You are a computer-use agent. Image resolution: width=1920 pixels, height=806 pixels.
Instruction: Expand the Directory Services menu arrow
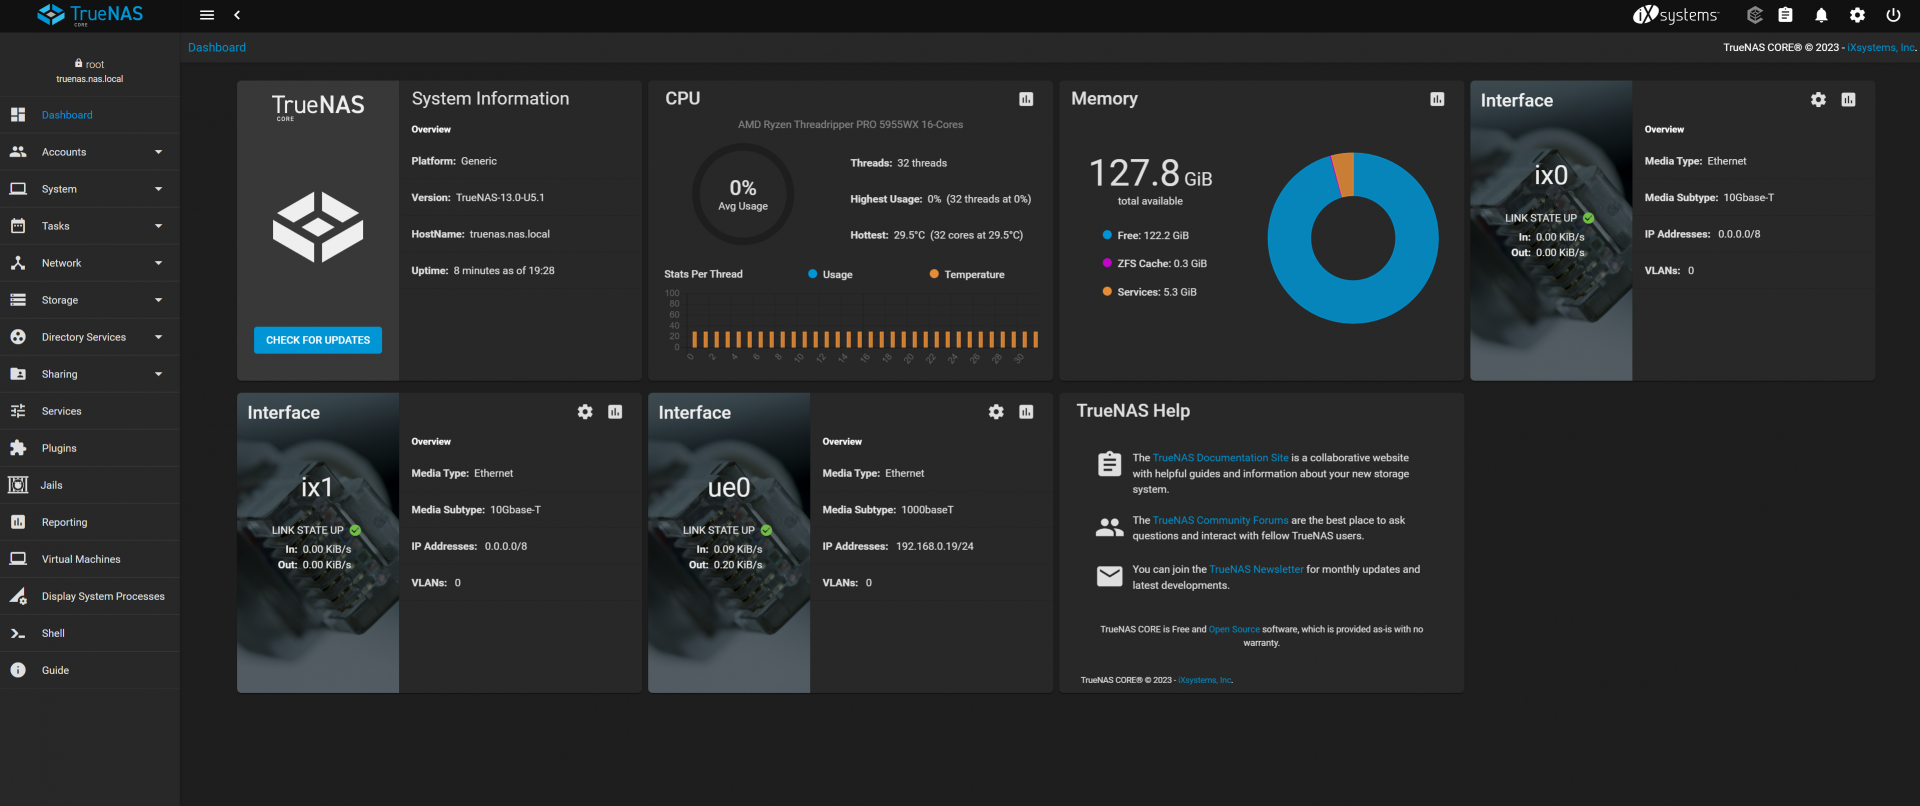158,337
